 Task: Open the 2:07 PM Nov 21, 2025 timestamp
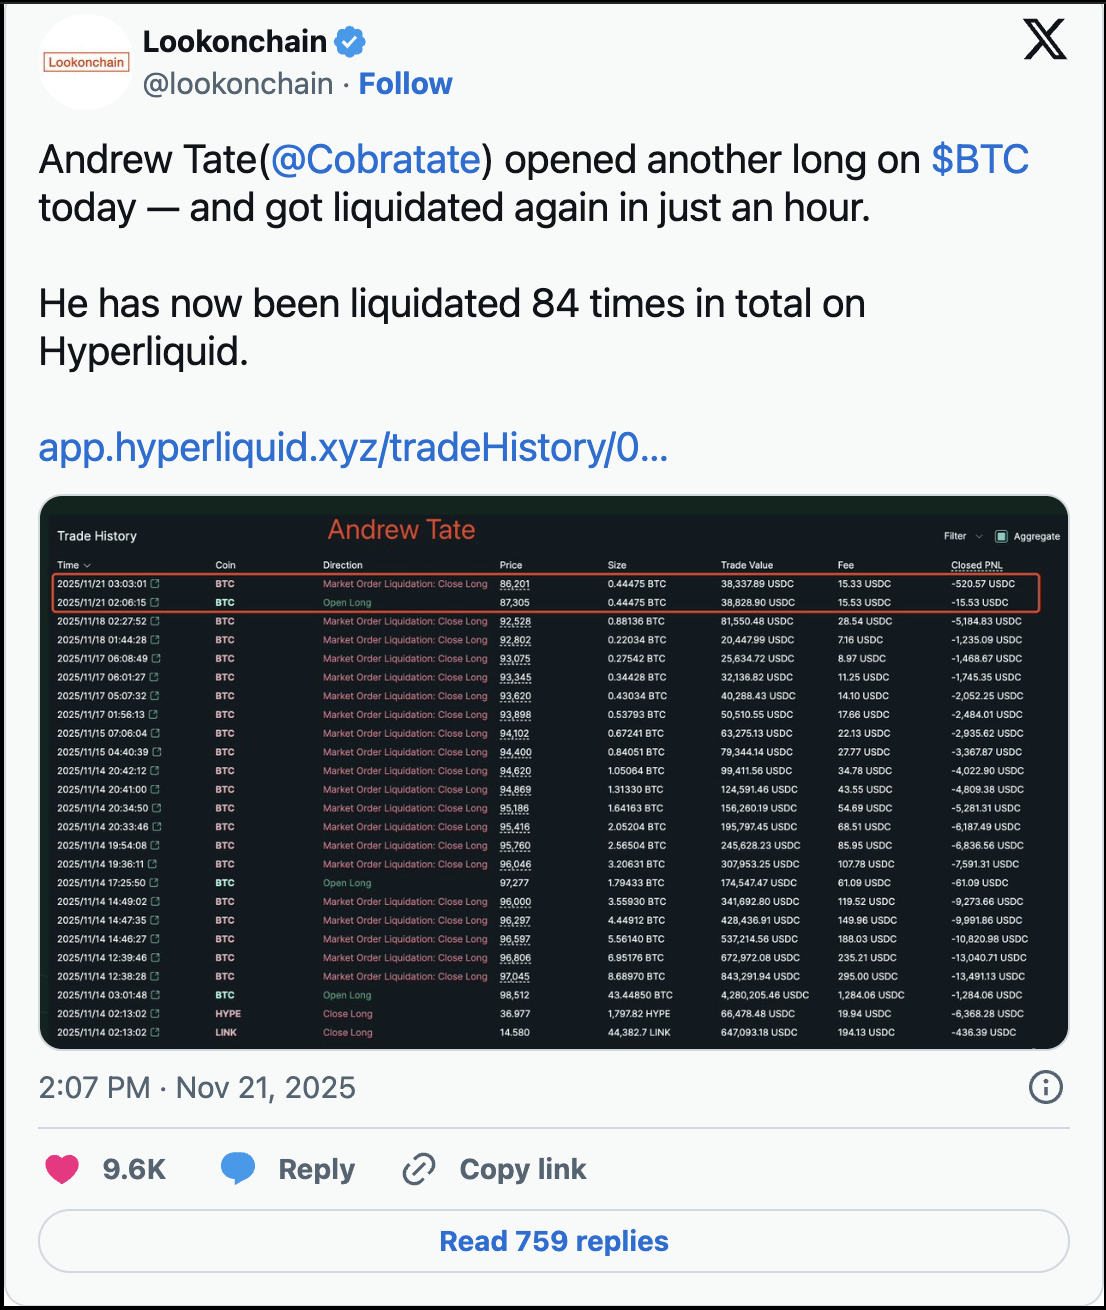pos(197,1088)
